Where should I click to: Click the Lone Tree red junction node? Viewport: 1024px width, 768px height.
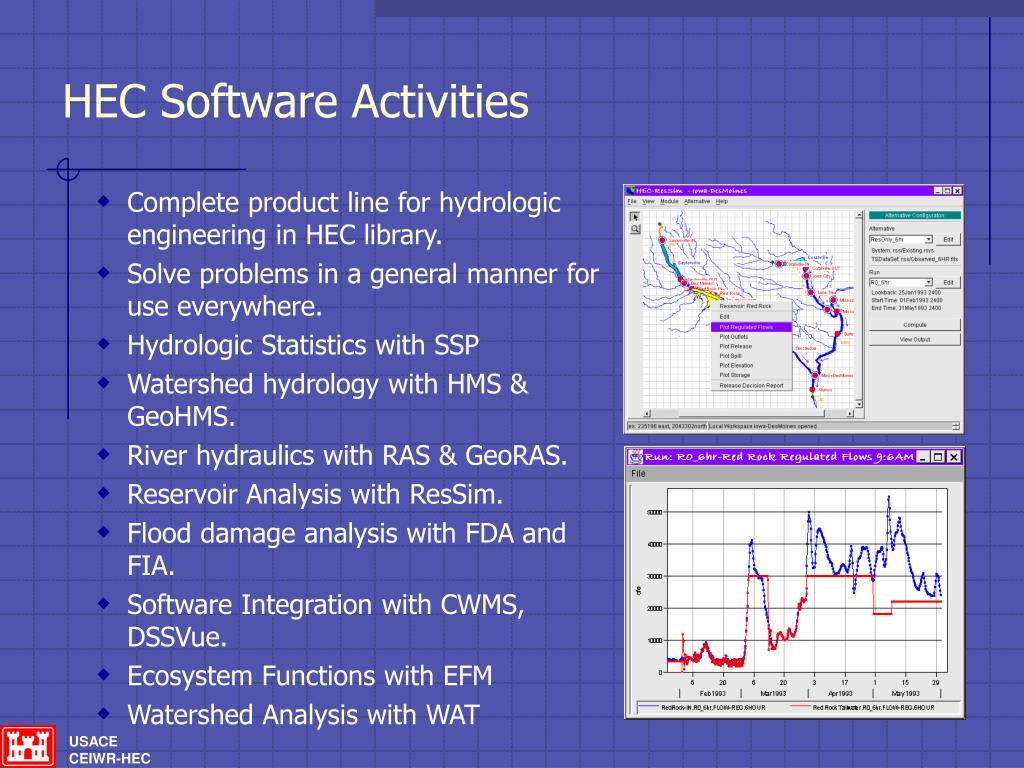click(811, 292)
